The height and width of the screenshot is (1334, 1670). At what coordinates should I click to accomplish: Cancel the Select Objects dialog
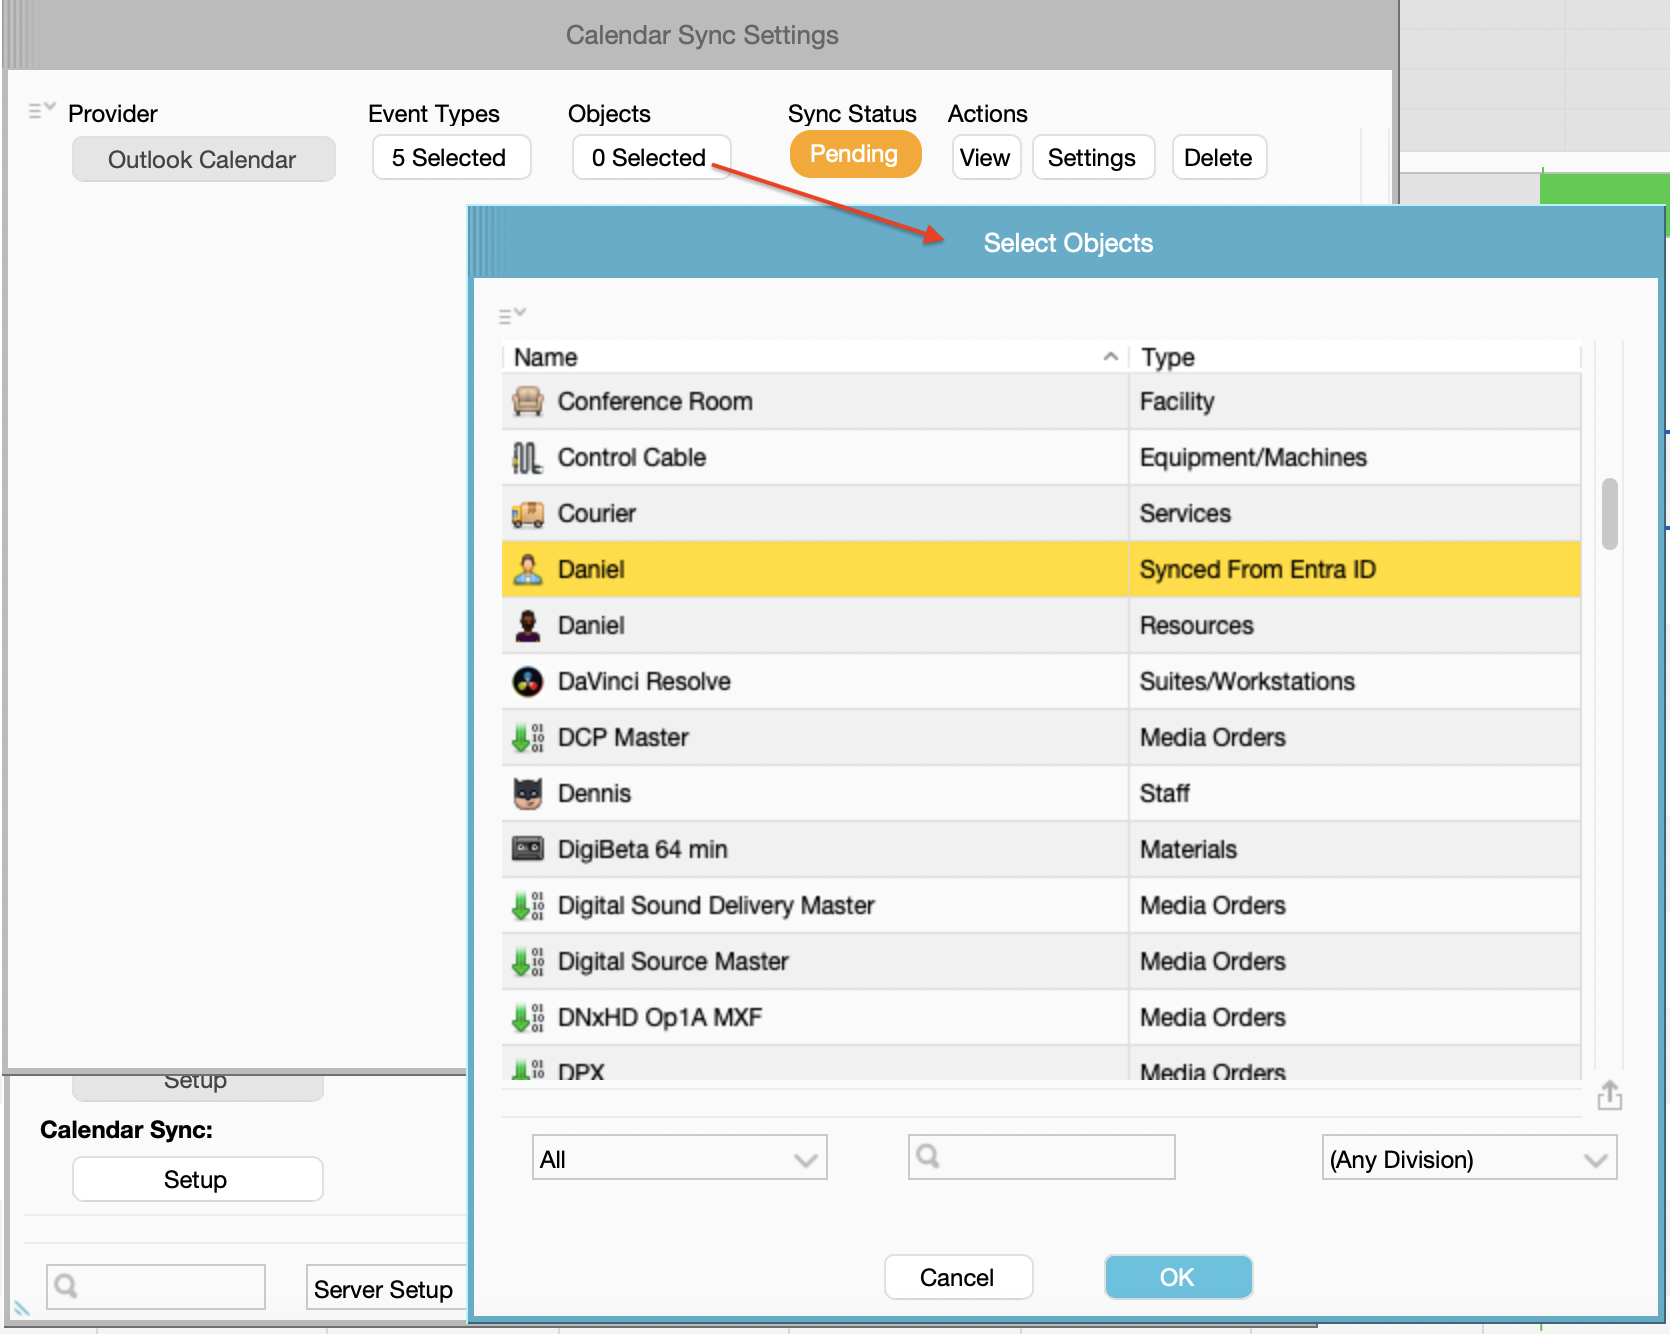[958, 1277]
